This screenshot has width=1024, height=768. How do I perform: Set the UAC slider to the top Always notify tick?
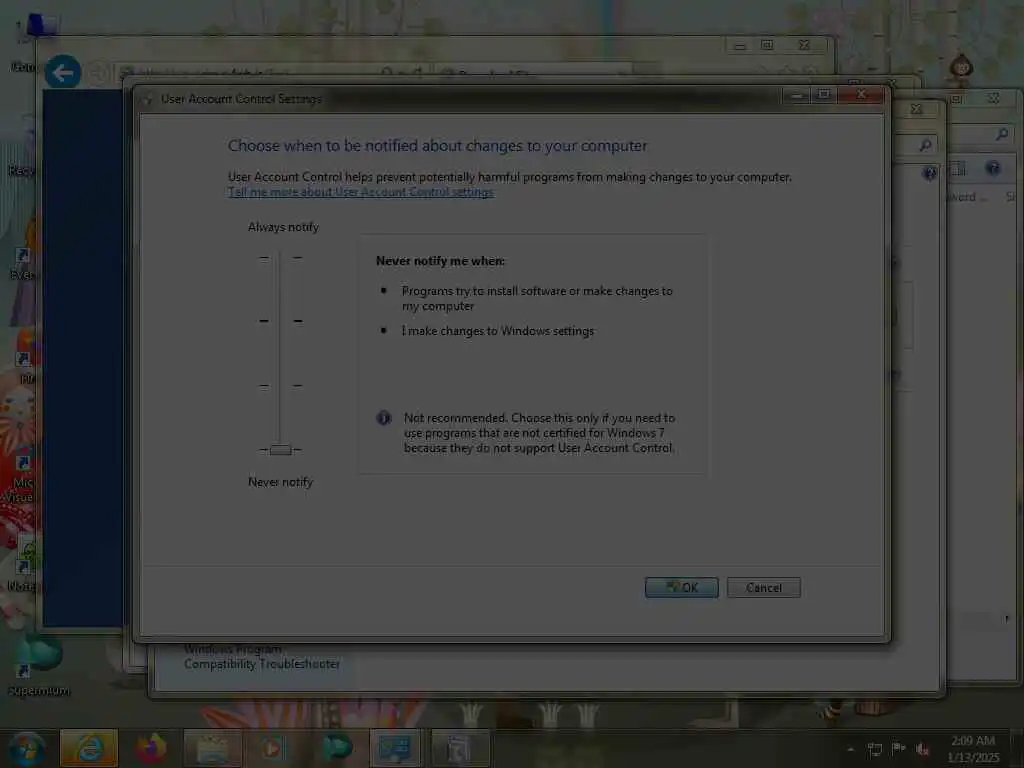coord(280,258)
